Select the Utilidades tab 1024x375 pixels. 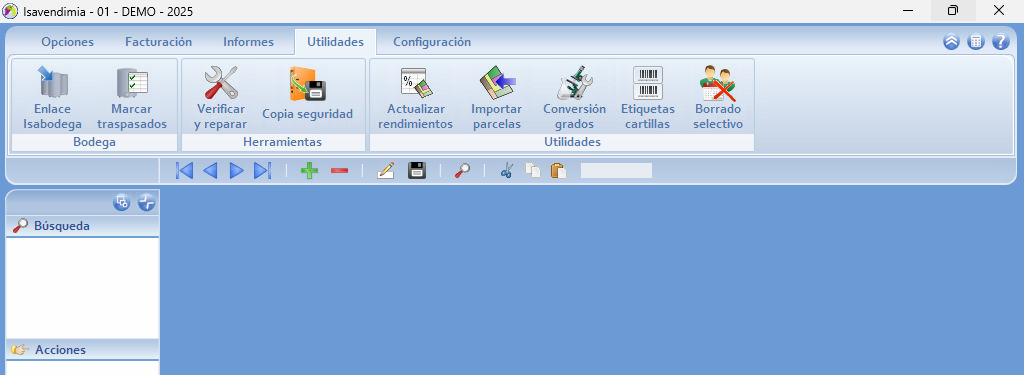335,42
